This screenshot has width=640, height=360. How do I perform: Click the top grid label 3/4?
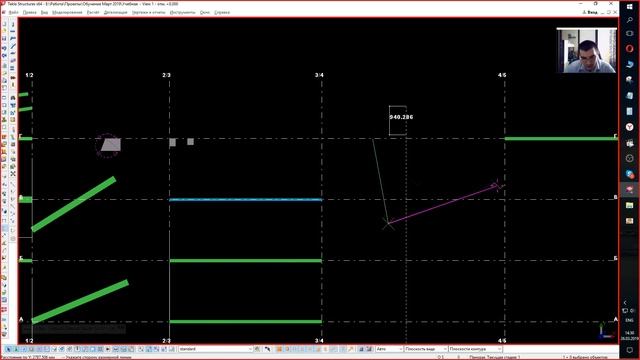[x=319, y=75]
